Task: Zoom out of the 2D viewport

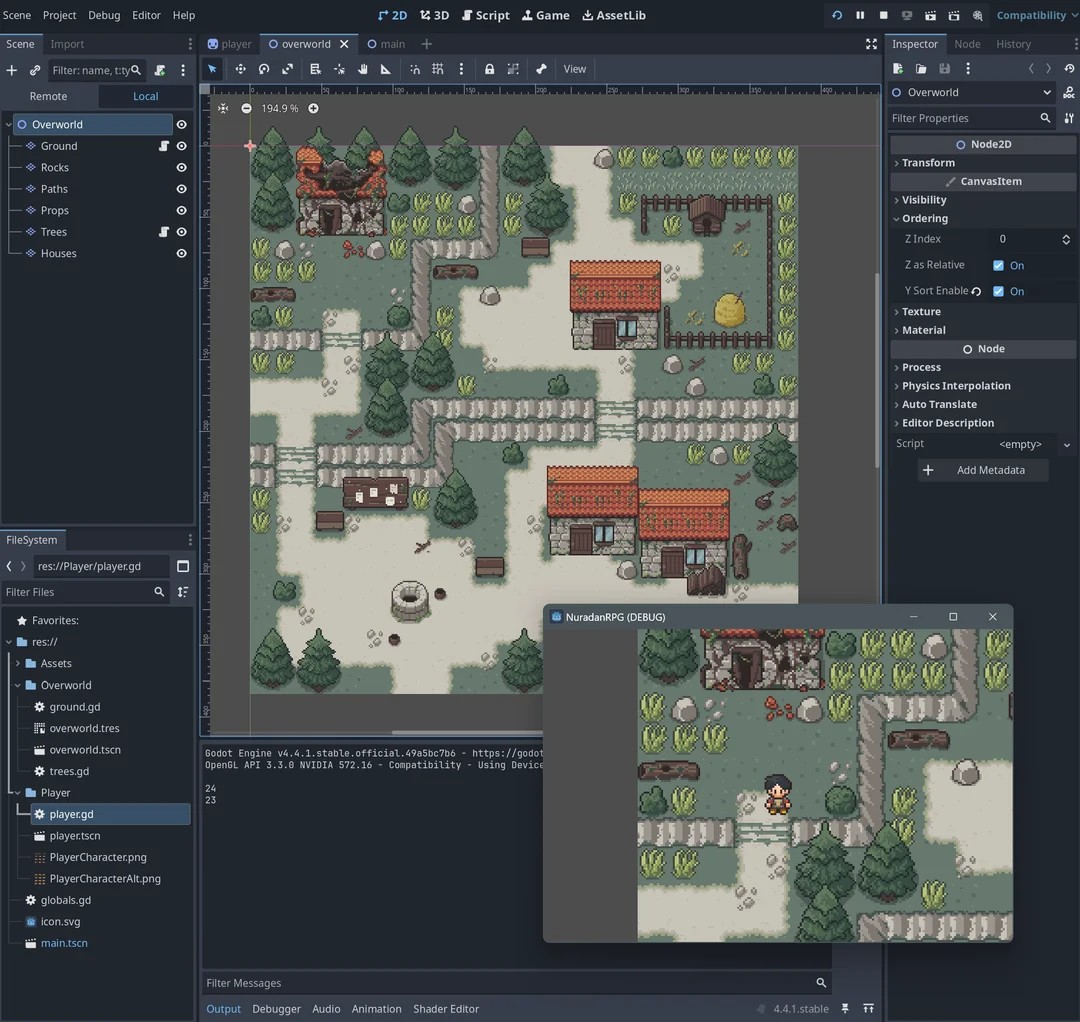Action: (x=247, y=108)
